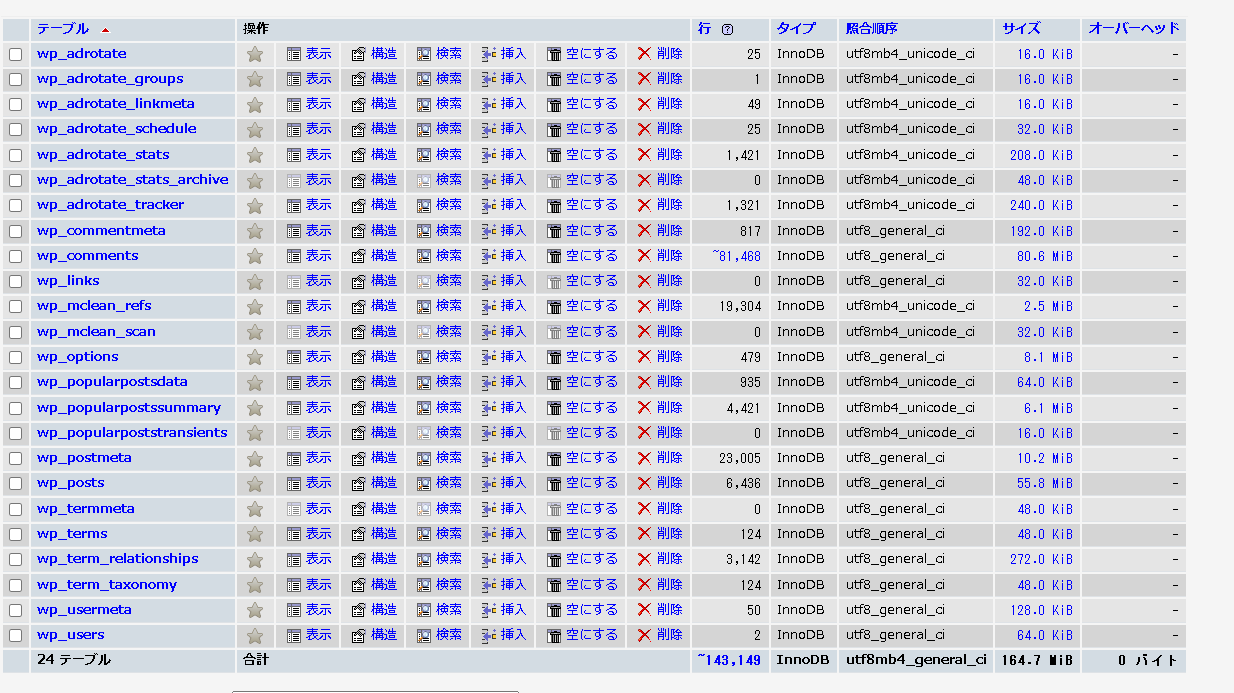Open 検索 icon on wp_terms row
Screen dimensions: 1234x693
(x=424, y=534)
